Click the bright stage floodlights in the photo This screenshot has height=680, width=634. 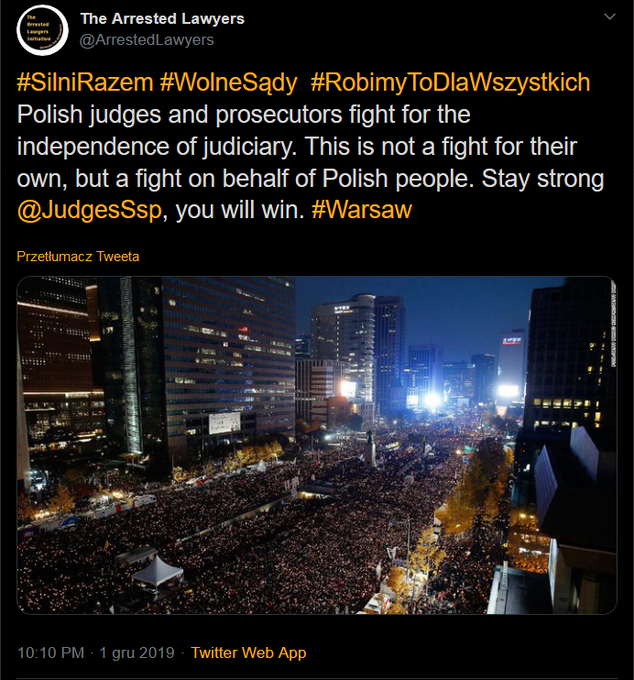click(432, 399)
